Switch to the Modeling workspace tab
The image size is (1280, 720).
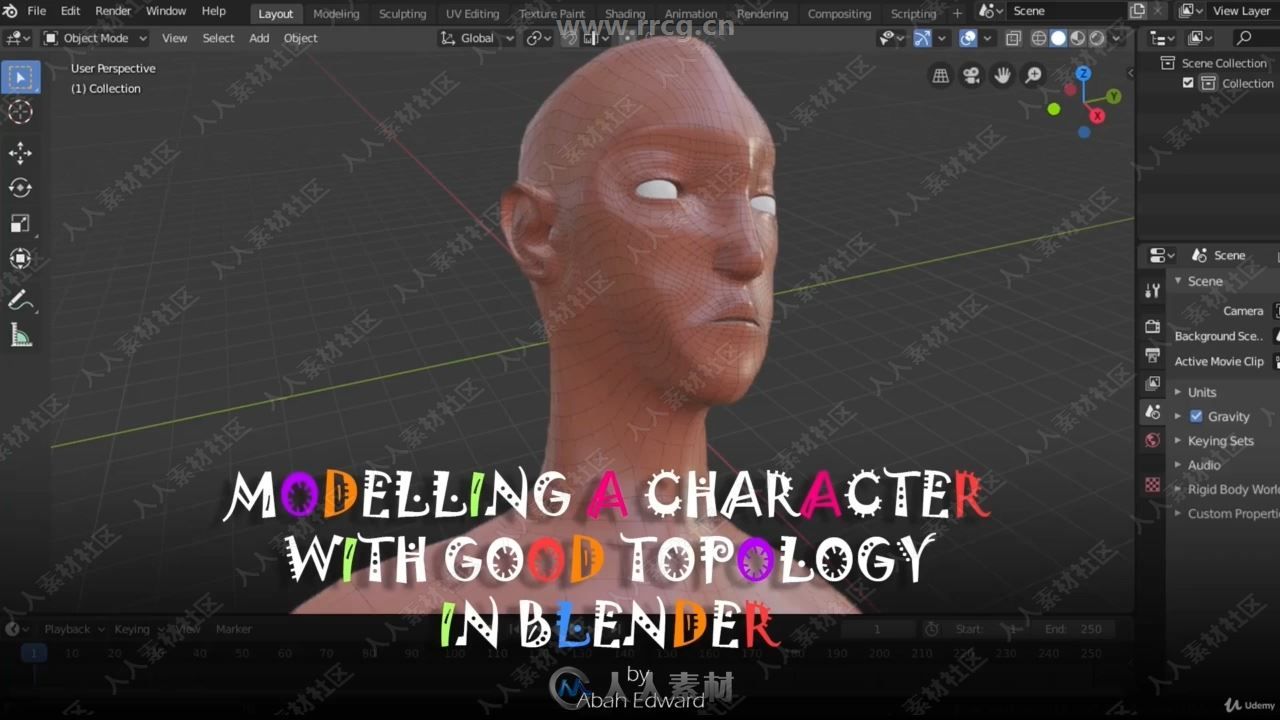pos(336,13)
